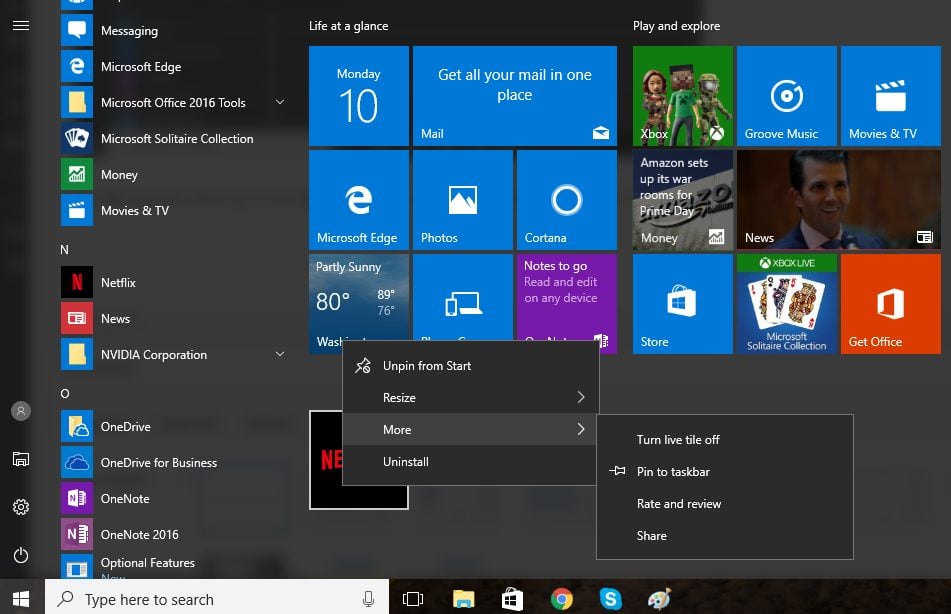The image size is (951, 614).
Task: Open Optional Features from the app list
Action: tap(173, 566)
